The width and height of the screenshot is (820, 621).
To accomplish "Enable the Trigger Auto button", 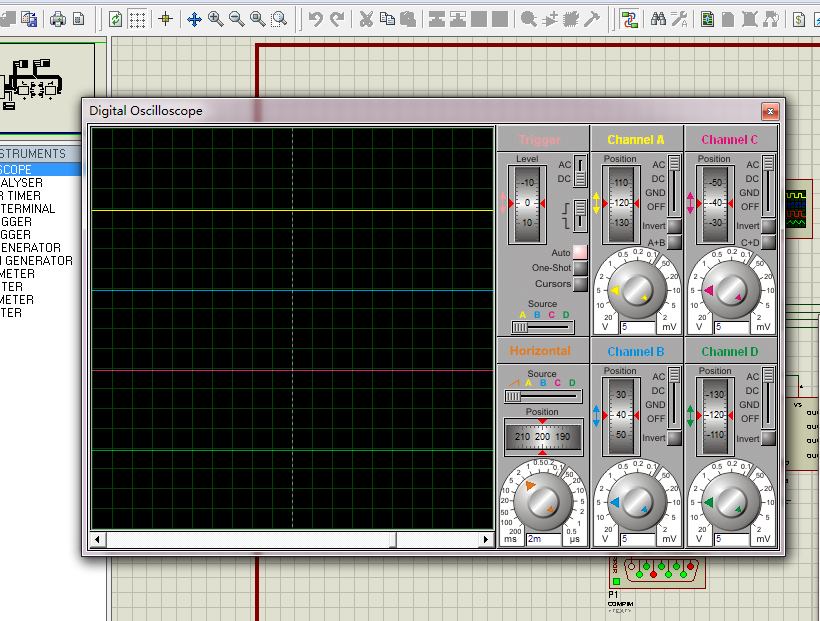I will point(580,253).
